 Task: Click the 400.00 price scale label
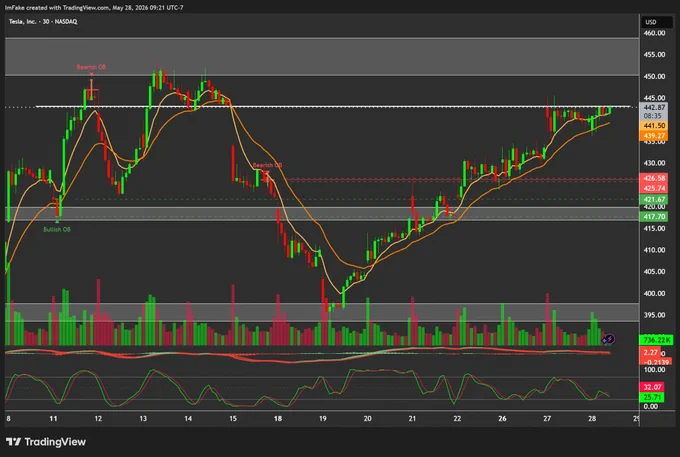click(x=654, y=293)
